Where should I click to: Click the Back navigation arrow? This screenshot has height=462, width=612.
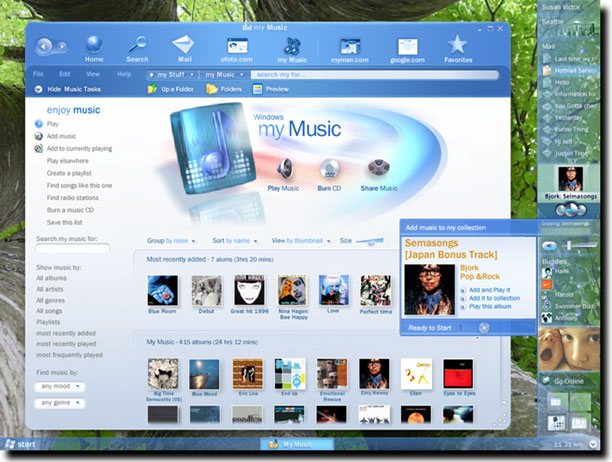pyautogui.click(x=44, y=47)
